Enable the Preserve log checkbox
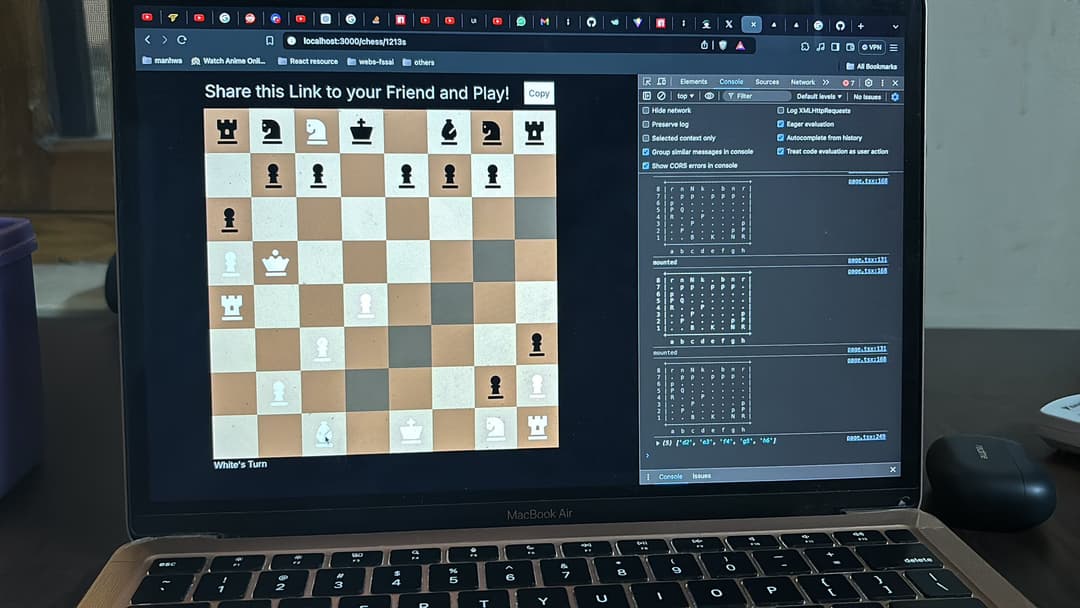The height and width of the screenshot is (608, 1080). click(x=645, y=124)
